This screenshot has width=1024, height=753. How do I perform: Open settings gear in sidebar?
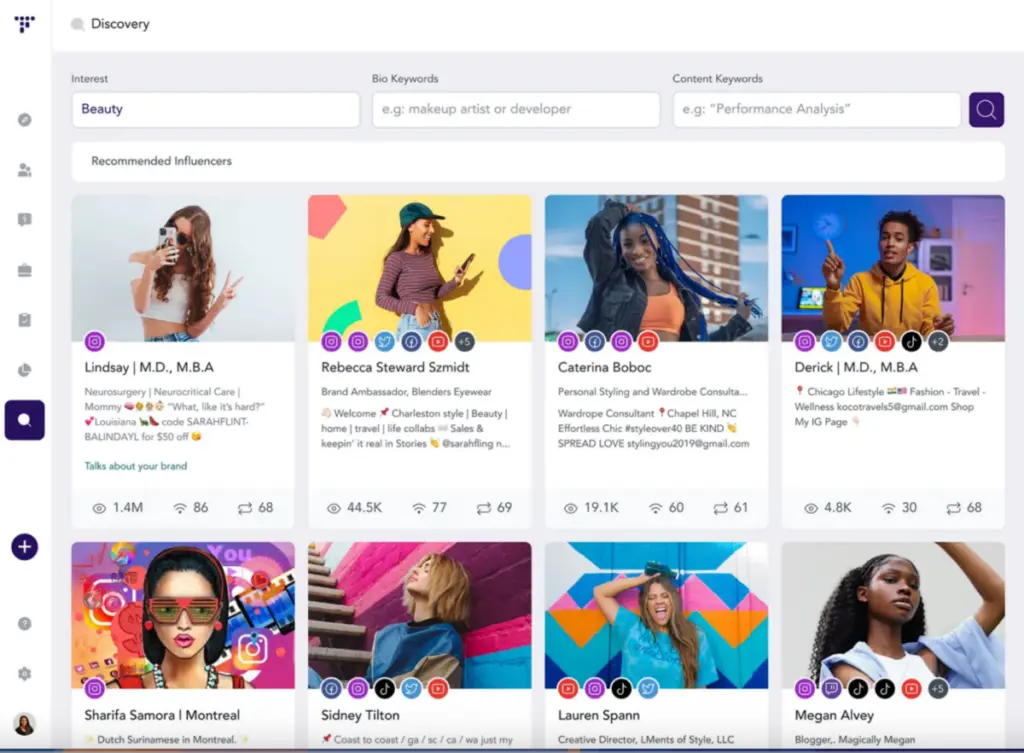click(x=25, y=674)
